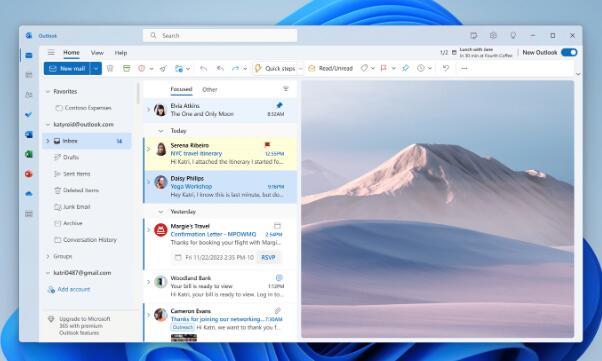Viewport: 602px width, 361px height.
Task: Toggle the hamburger navigation pane button
Action: (51, 53)
